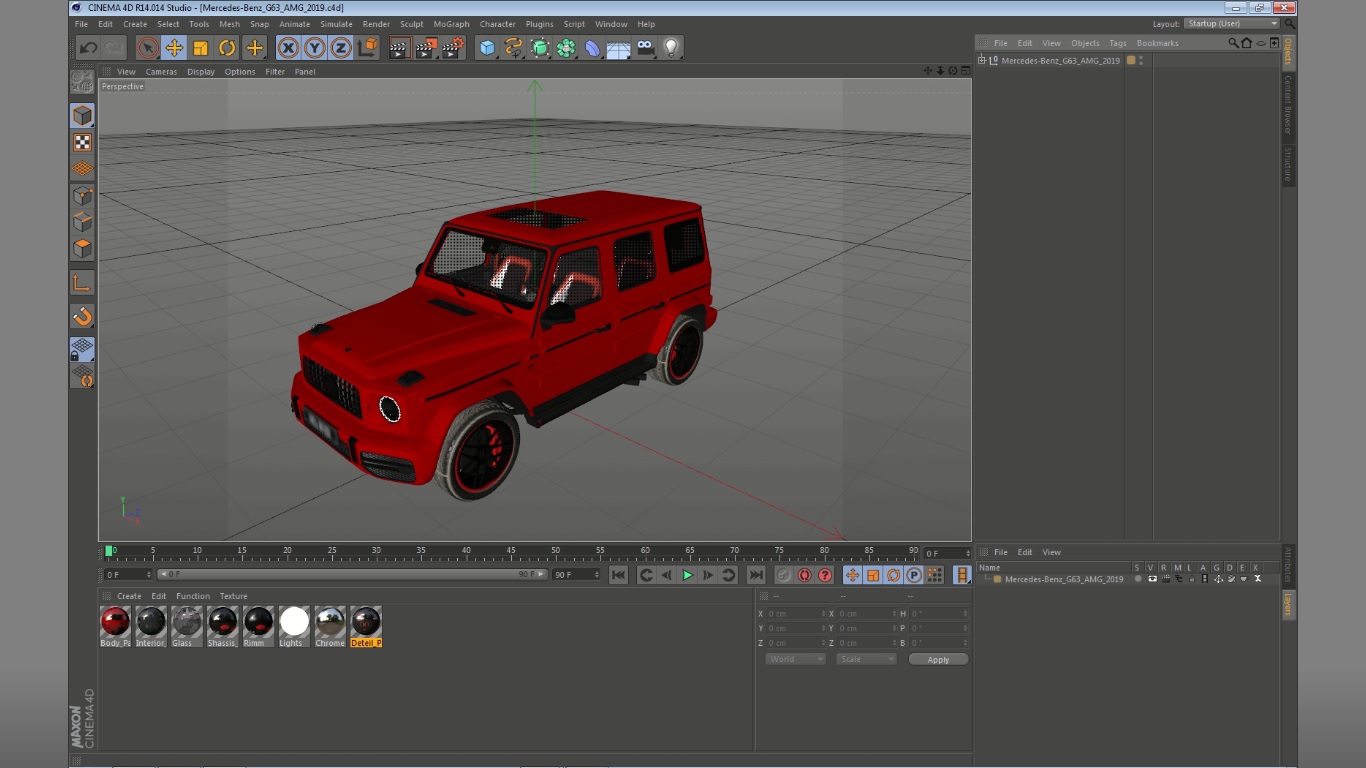The image size is (1366, 768).
Task: Expand Mercedes-Benz_G63_AMG_2019 in Object Manager
Action: pos(982,60)
